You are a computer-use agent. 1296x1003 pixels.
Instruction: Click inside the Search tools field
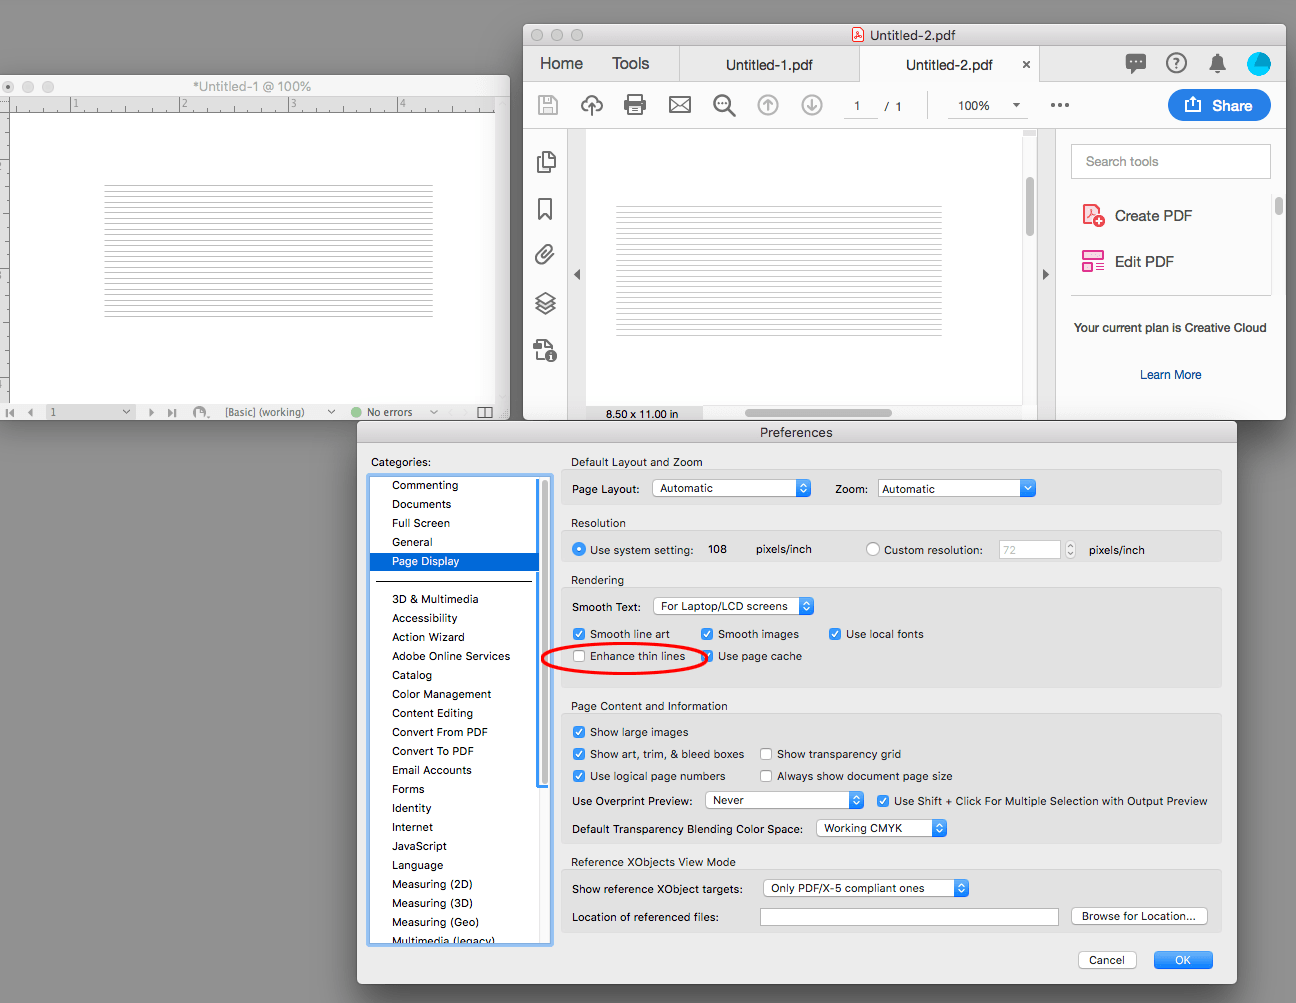pos(1170,161)
